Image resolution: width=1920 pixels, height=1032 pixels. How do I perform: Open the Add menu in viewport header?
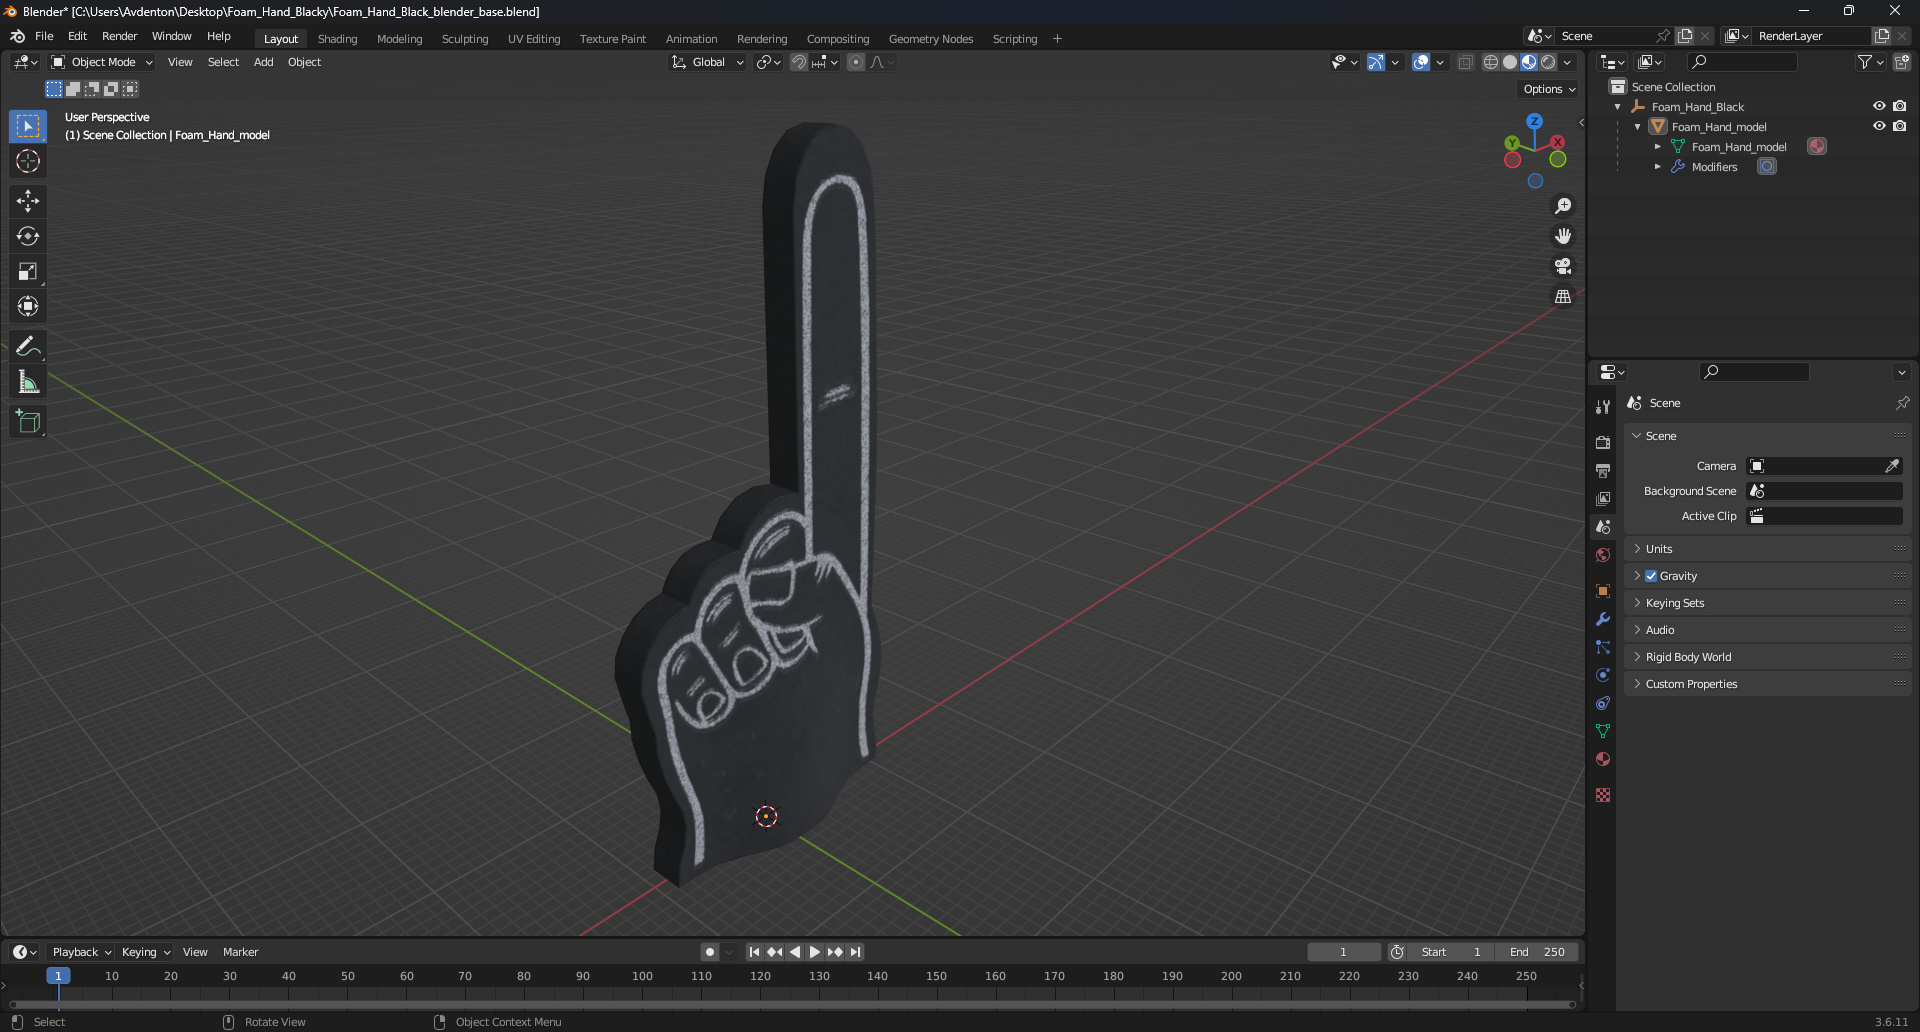pyautogui.click(x=263, y=62)
